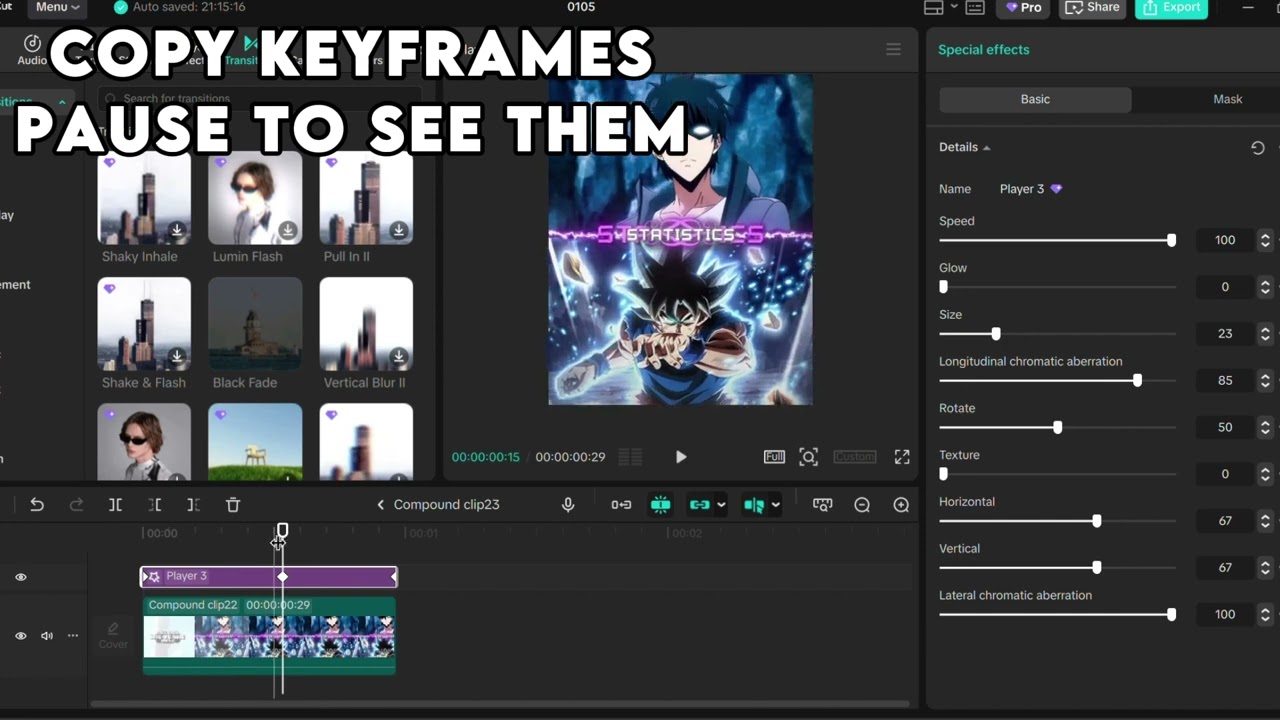Click the timeline fit-to-window icon beside zoom out
1280x720 pixels.
coord(823,505)
